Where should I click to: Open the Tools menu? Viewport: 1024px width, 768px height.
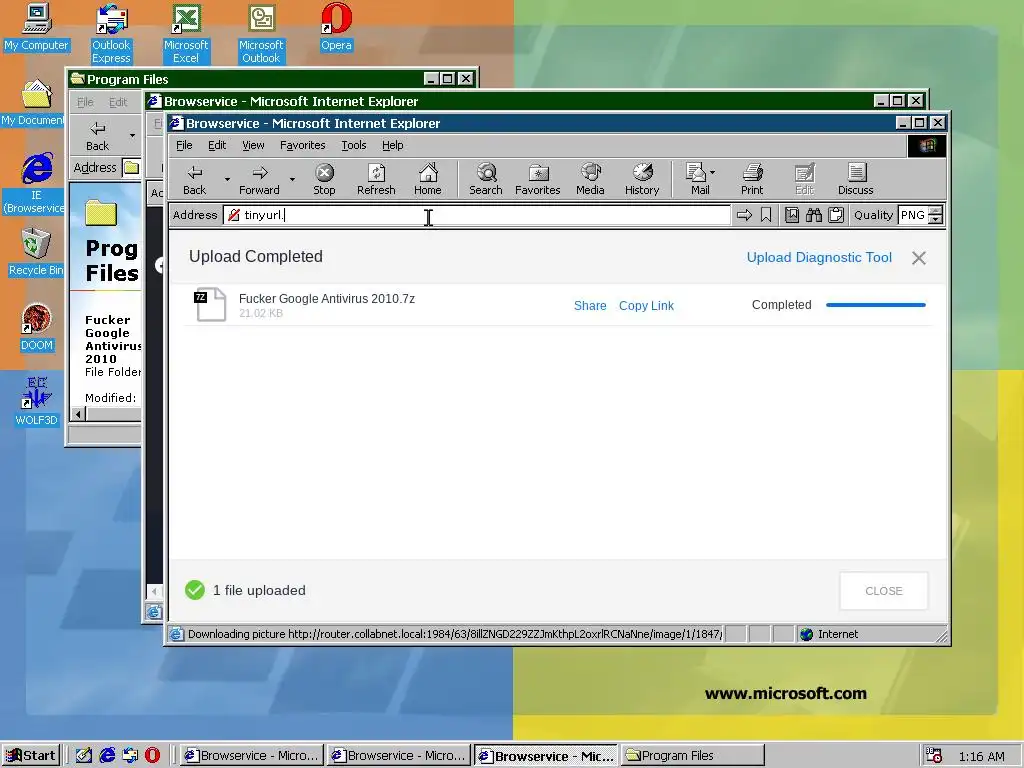(x=354, y=145)
